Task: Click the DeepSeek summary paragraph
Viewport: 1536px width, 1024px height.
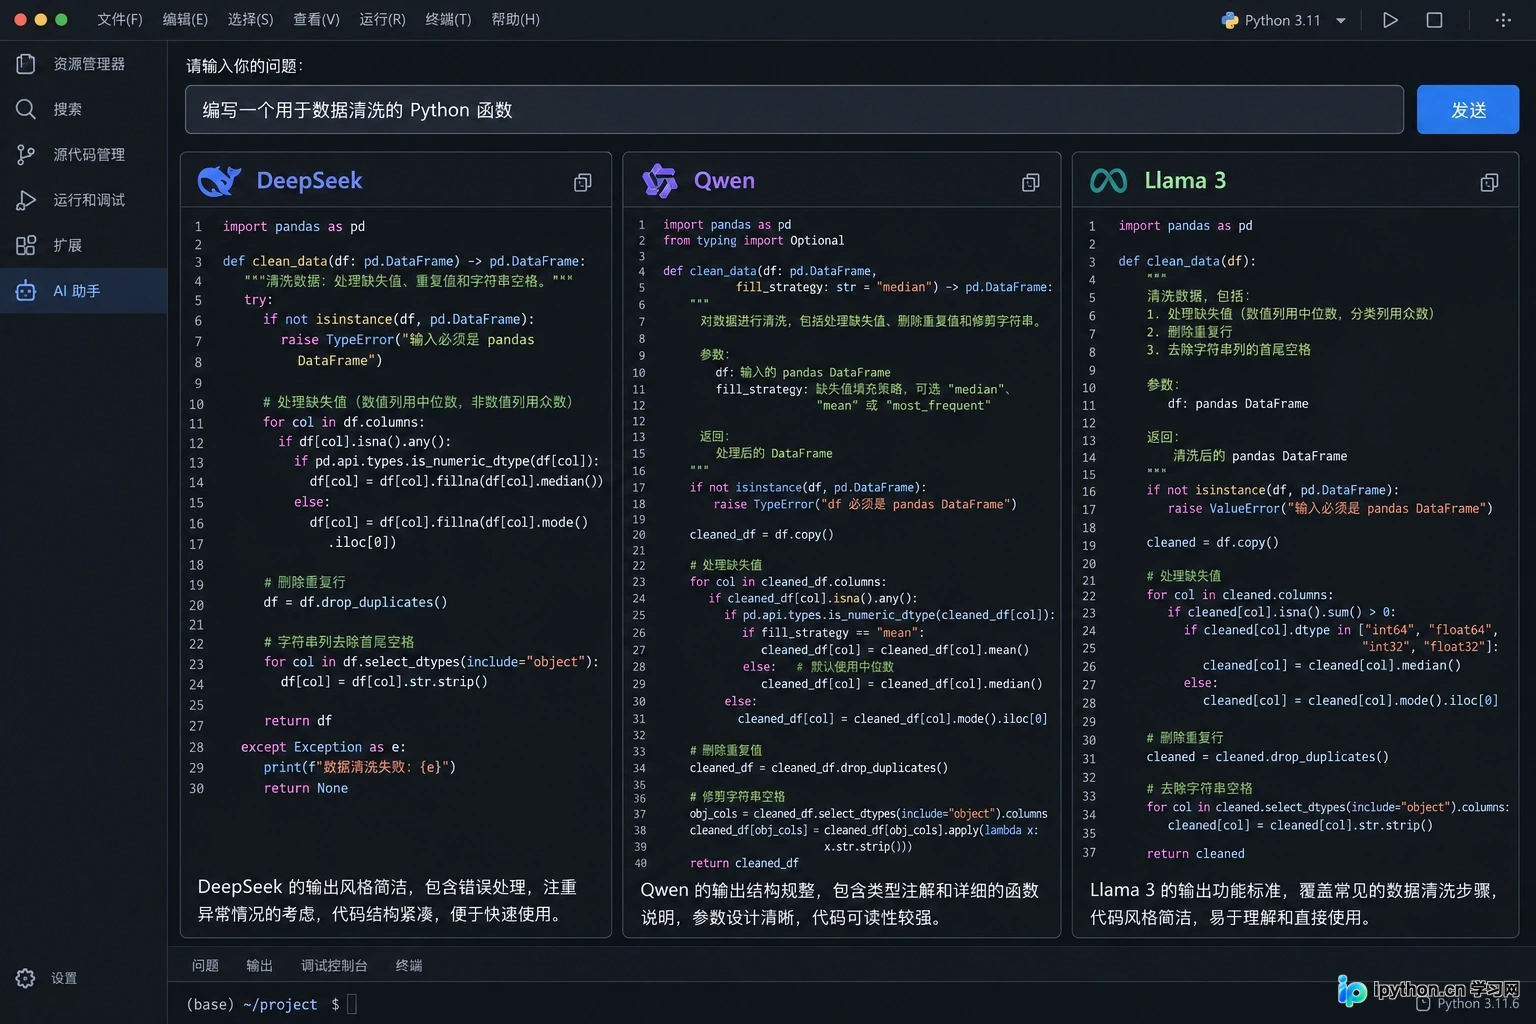Action: (x=387, y=900)
